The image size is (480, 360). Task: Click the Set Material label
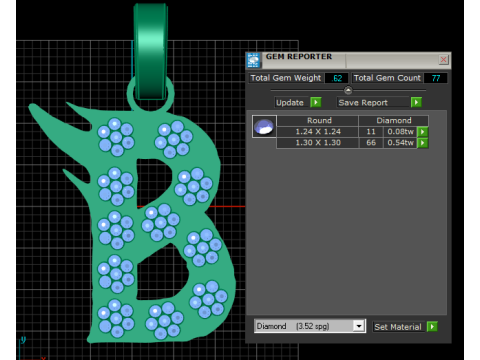point(398,327)
